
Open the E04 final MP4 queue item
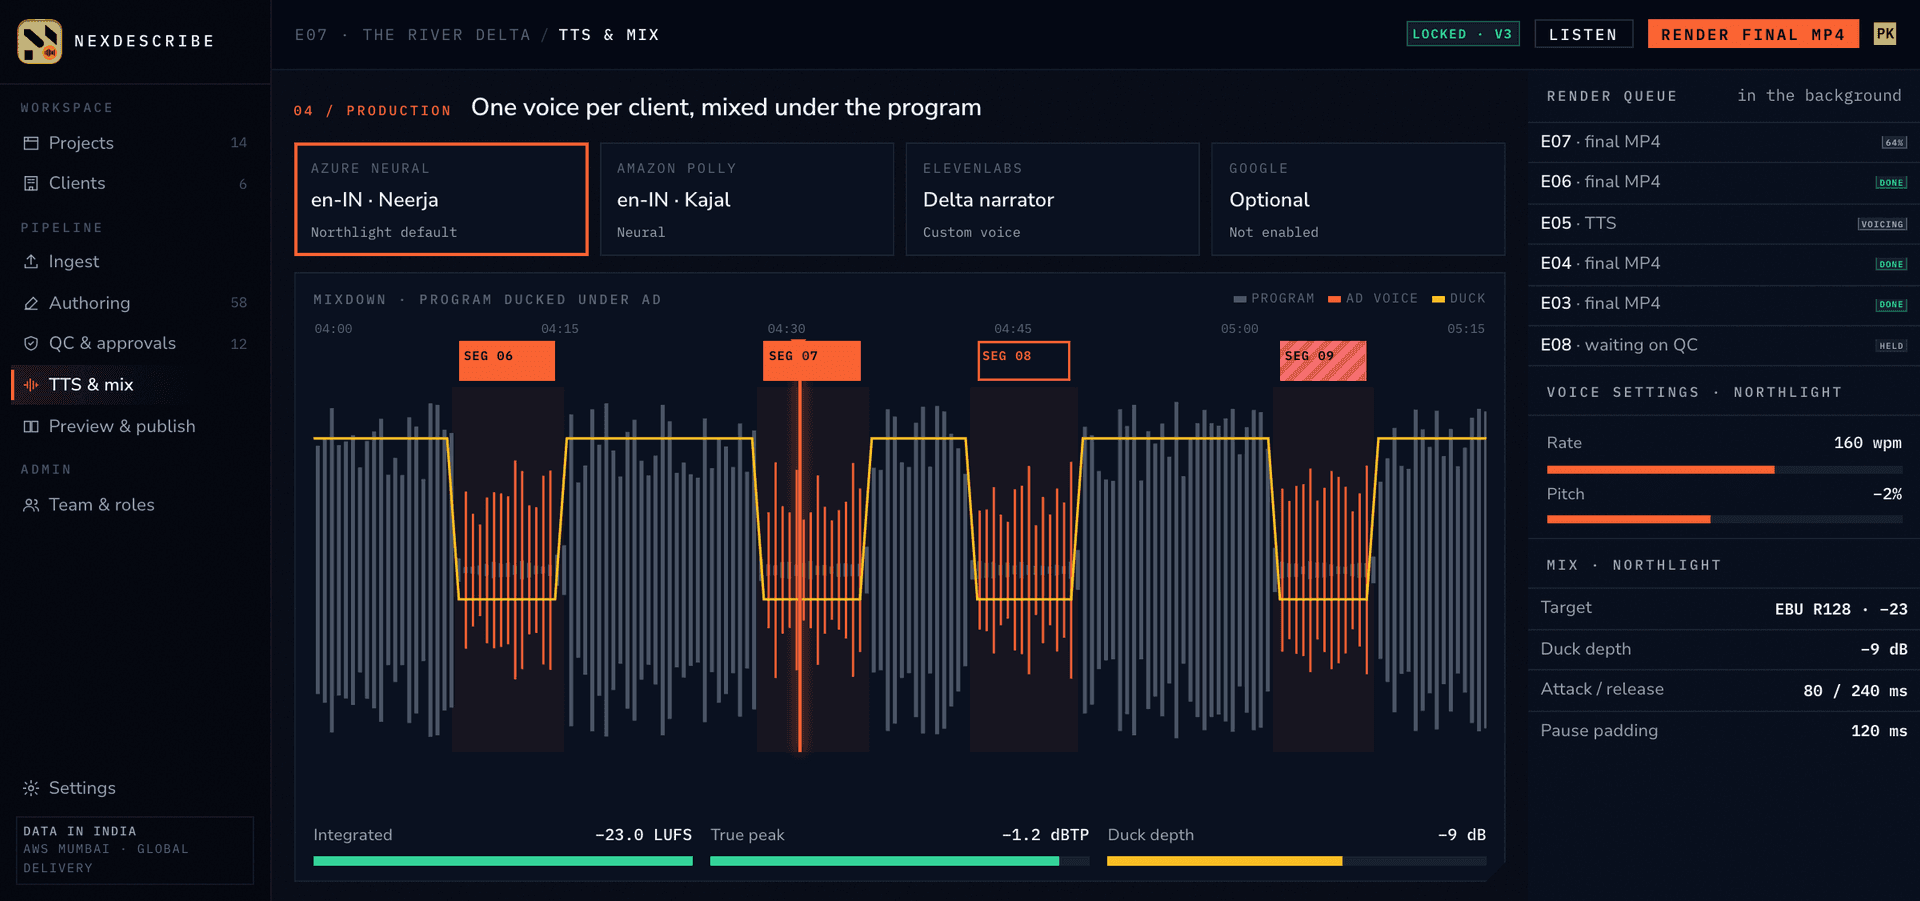(1724, 263)
